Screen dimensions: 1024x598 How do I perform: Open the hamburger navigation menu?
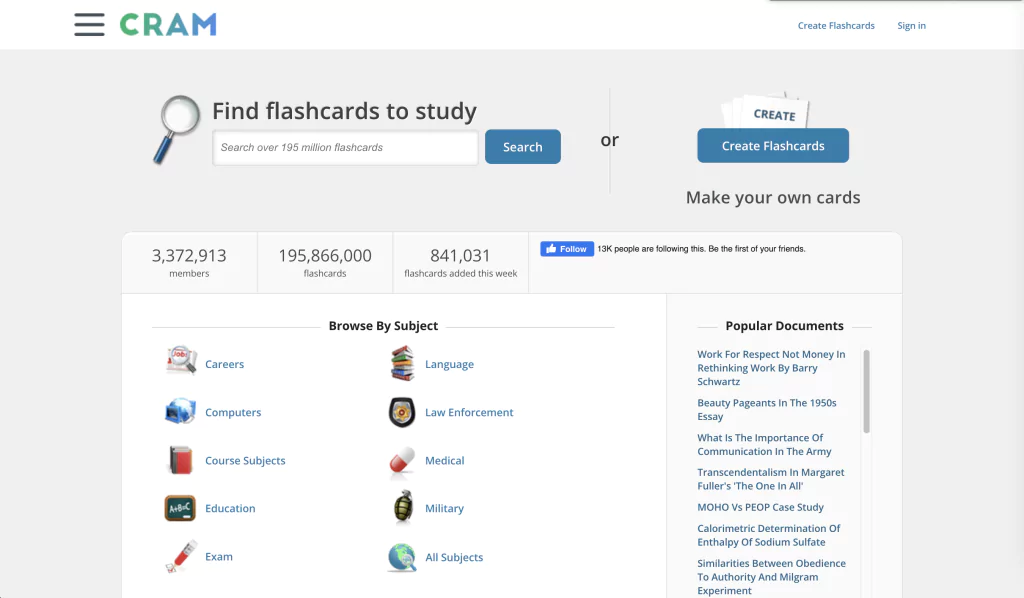tap(89, 25)
